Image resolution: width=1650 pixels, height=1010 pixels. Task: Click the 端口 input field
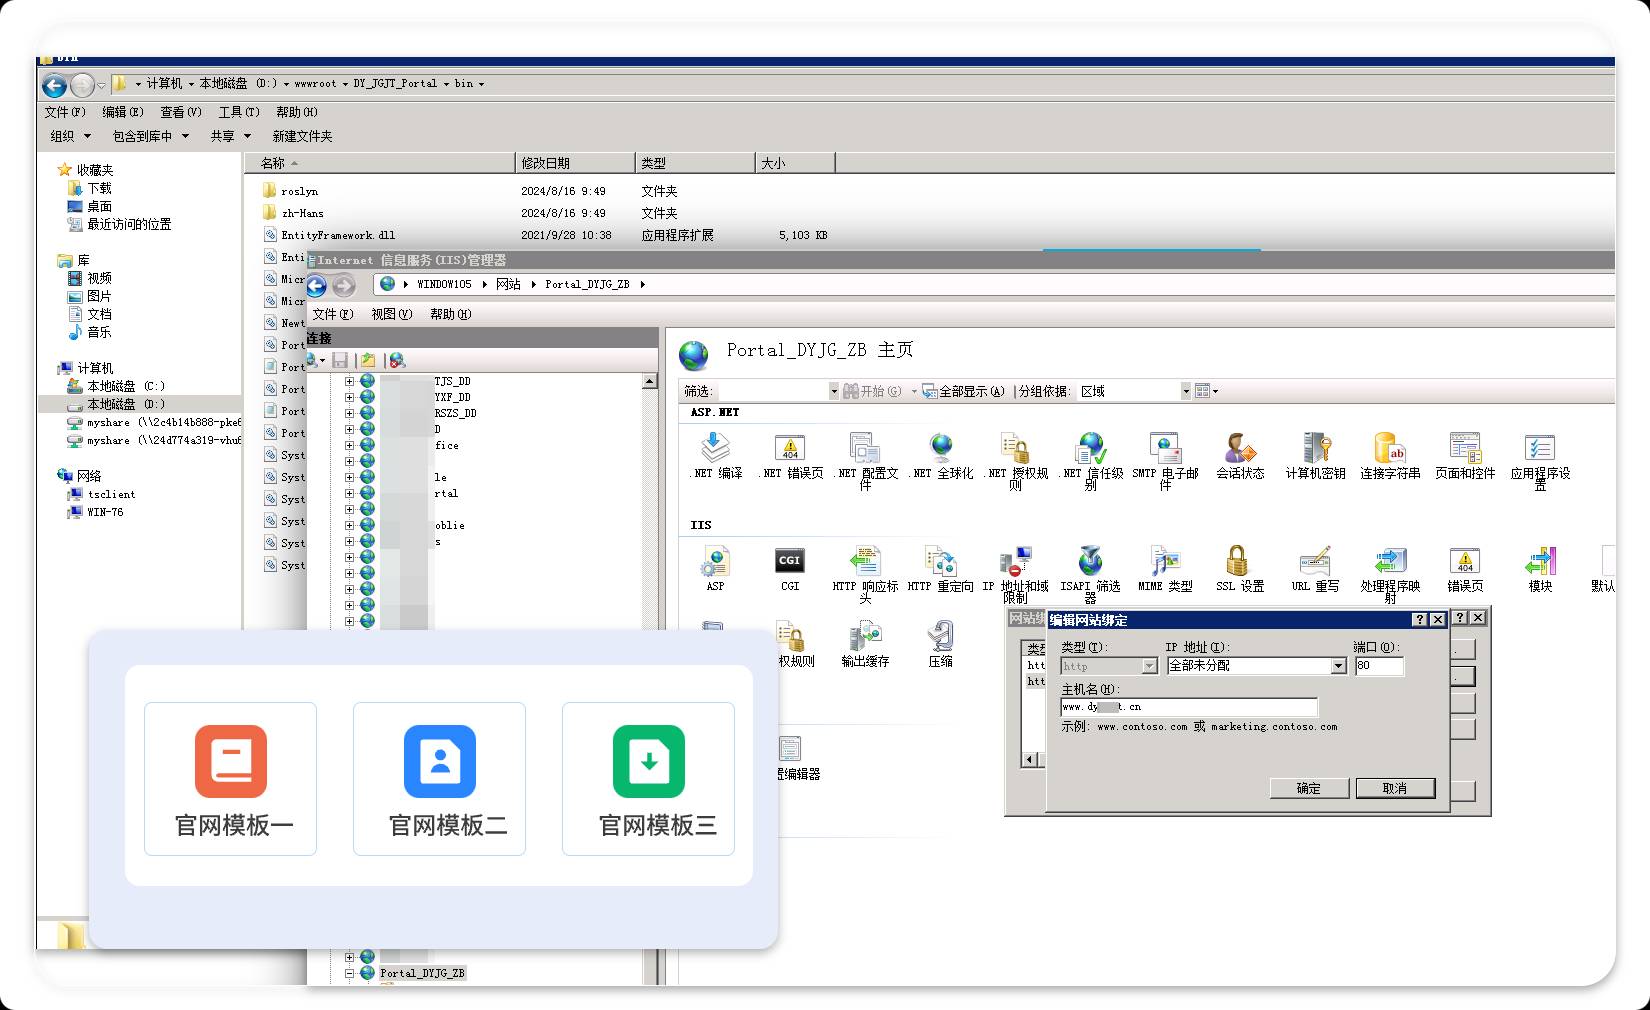coord(1379,666)
